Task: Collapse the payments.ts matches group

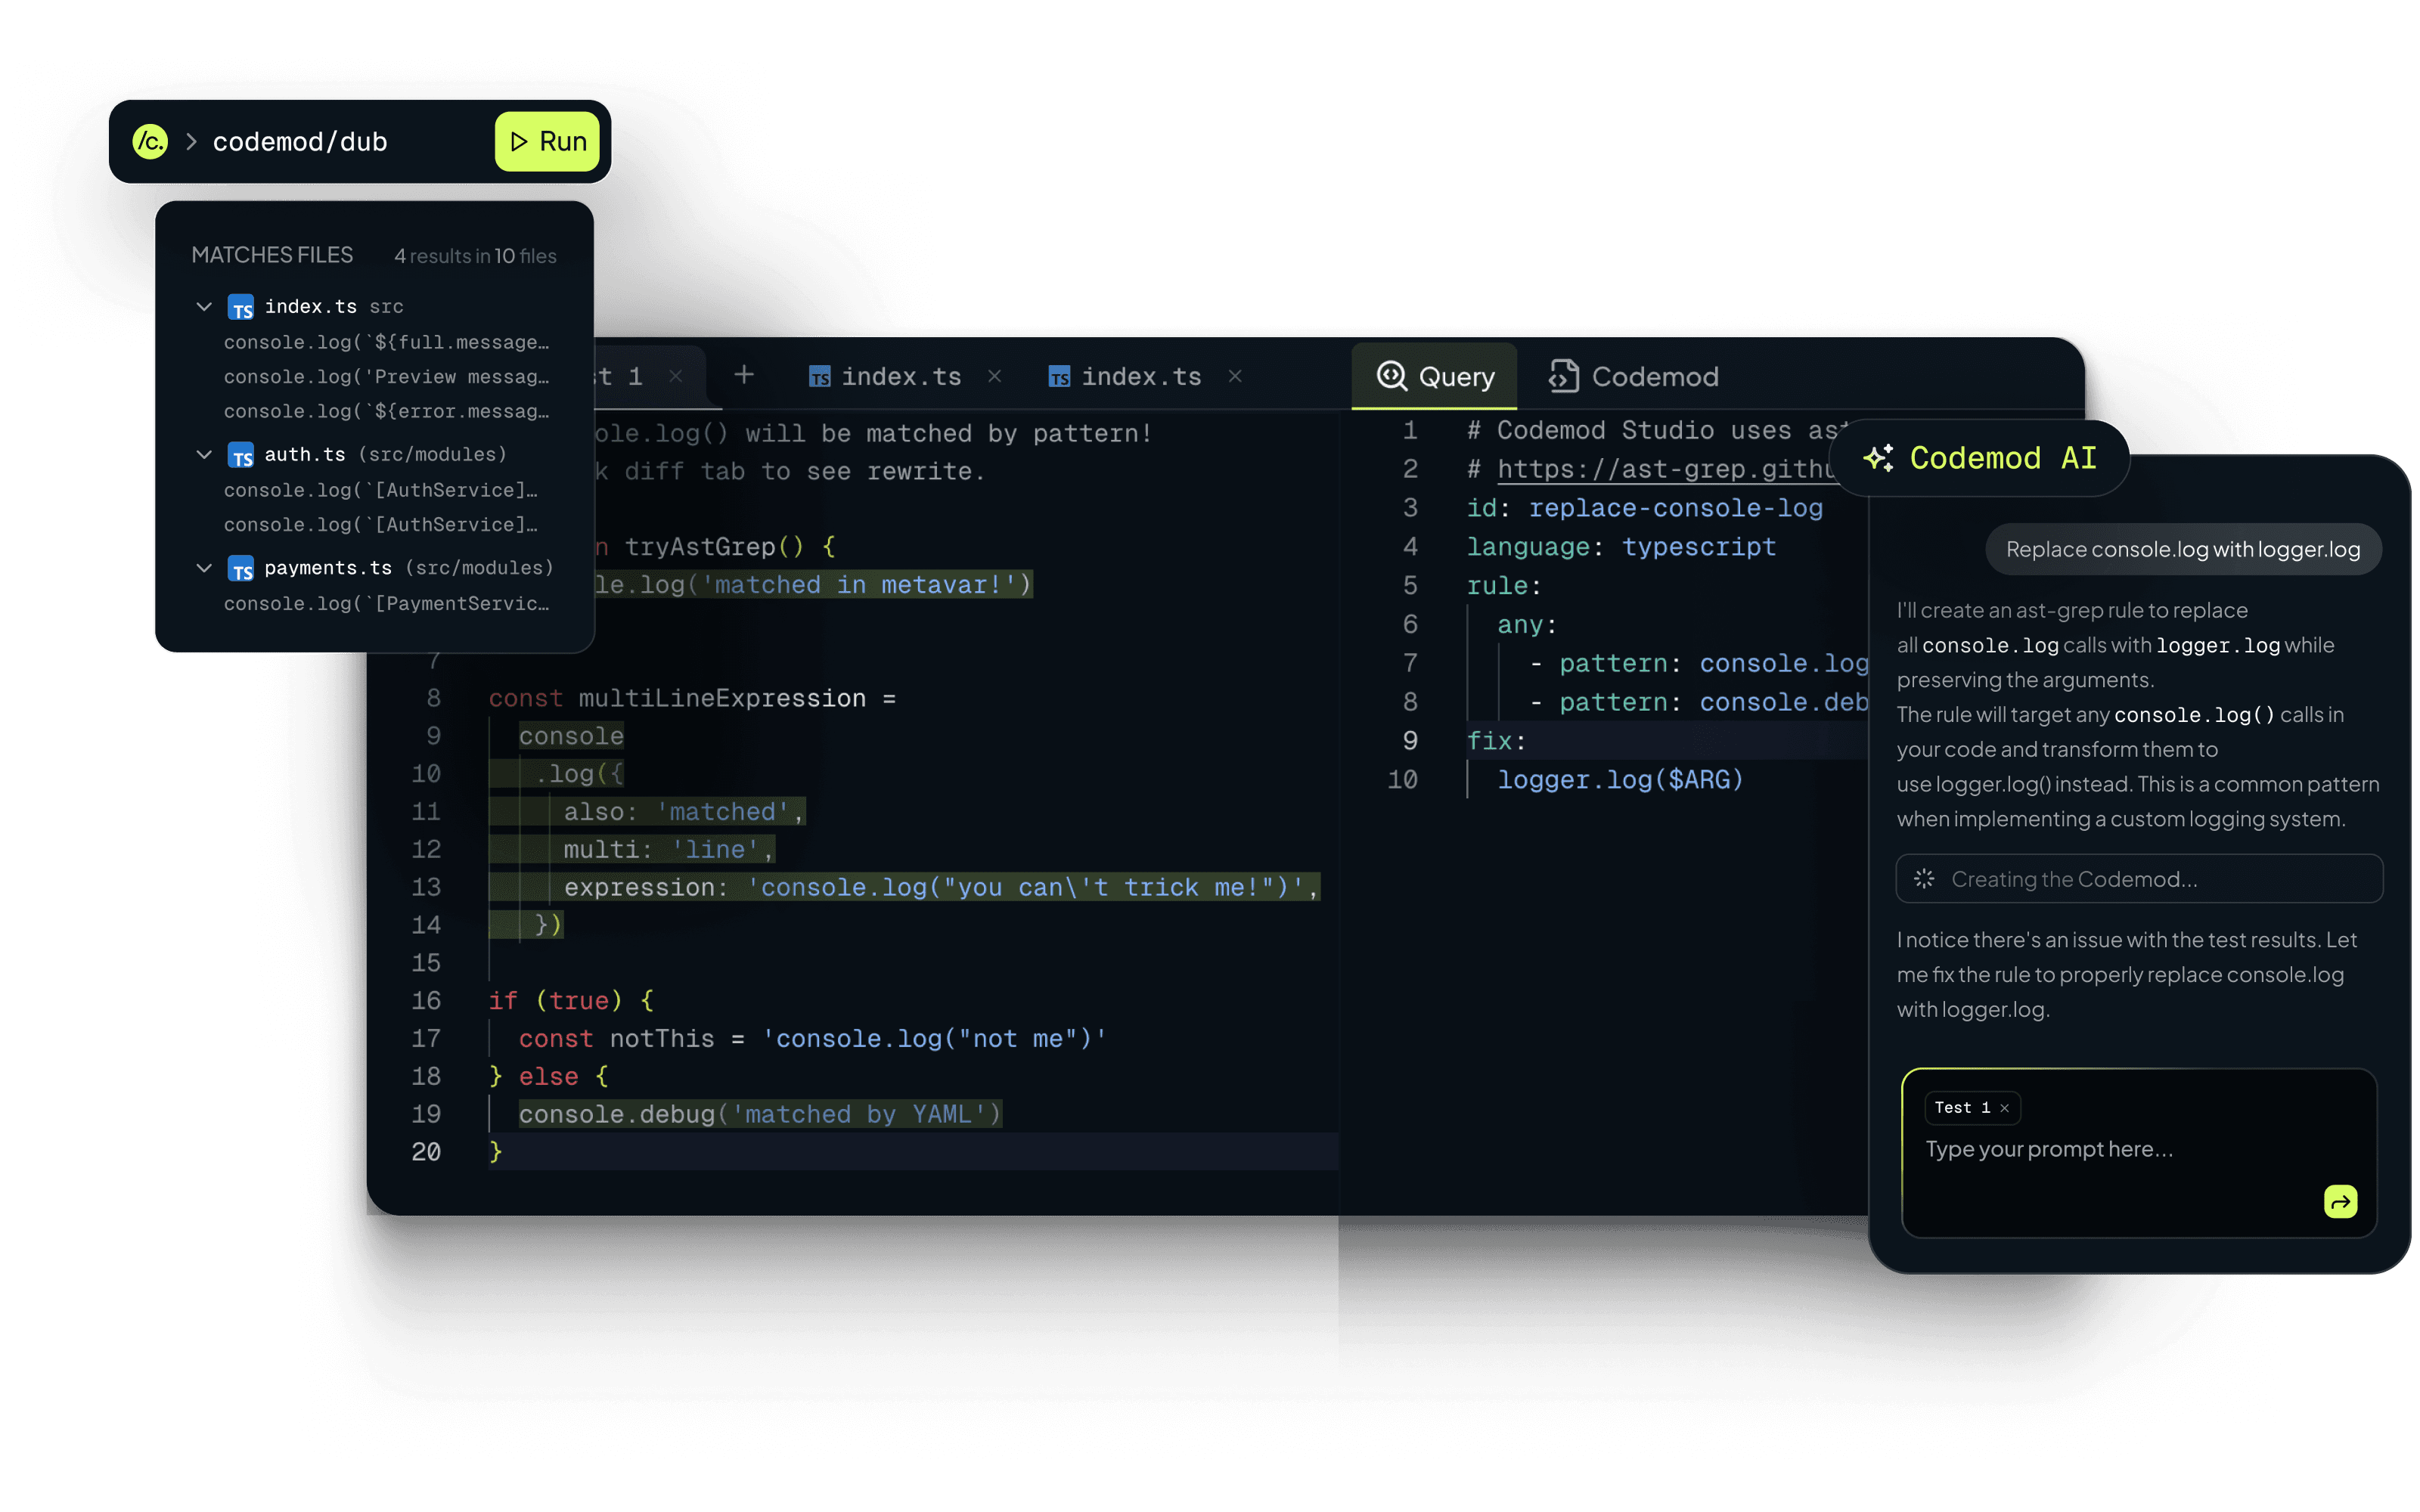Action: [x=204, y=567]
